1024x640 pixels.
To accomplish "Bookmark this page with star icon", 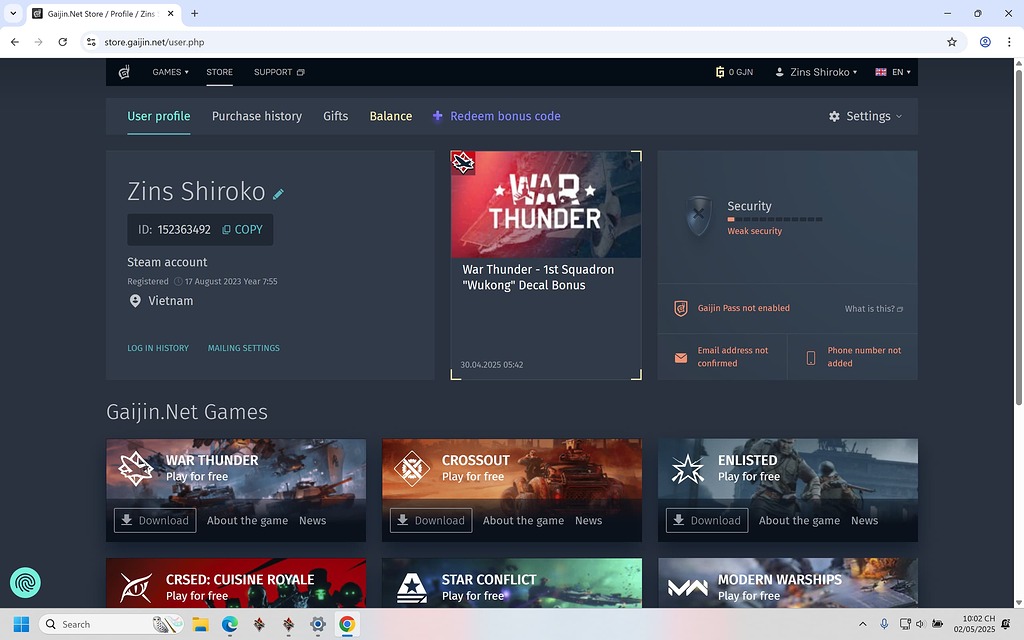I will [x=952, y=42].
